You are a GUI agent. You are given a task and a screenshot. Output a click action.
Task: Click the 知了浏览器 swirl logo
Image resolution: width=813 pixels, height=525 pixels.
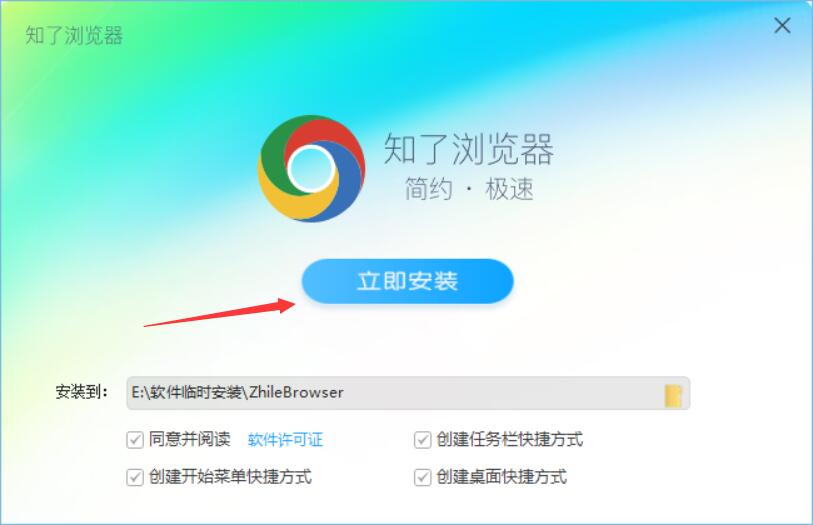pyautogui.click(x=312, y=169)
